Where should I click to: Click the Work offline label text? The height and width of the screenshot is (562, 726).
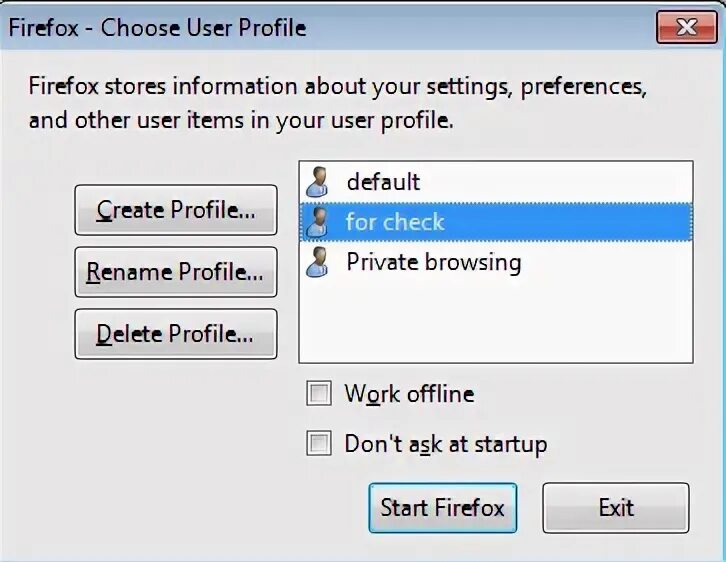click(409, 394)
